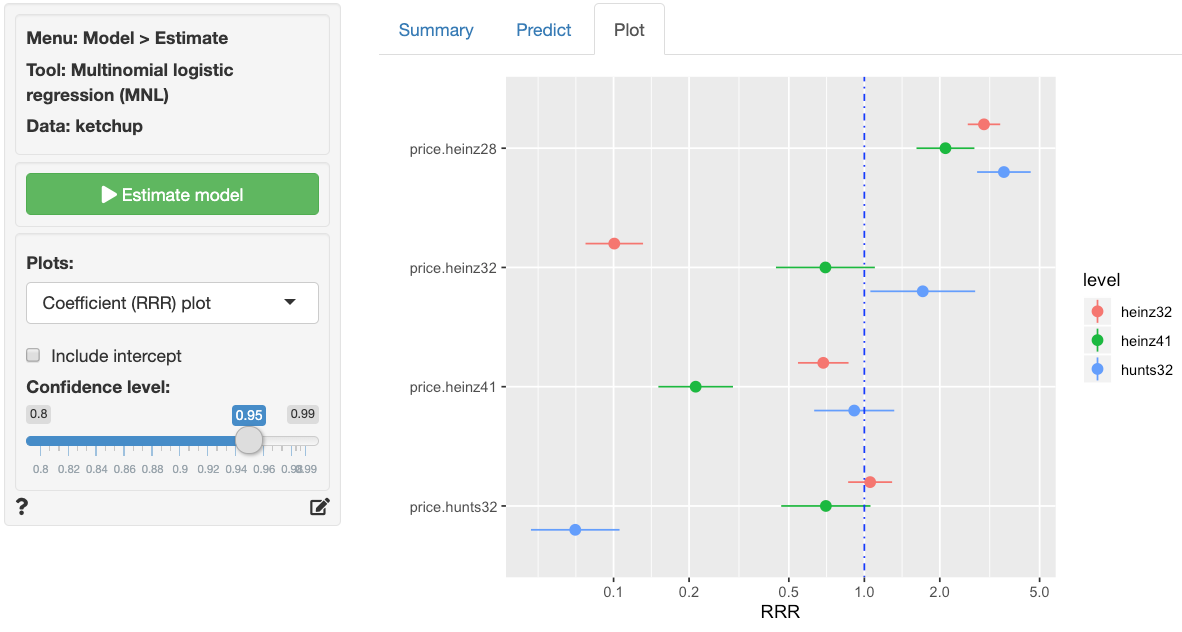Click the hunts32 legend marker

pyautogui.click(x=1097, y=369)
